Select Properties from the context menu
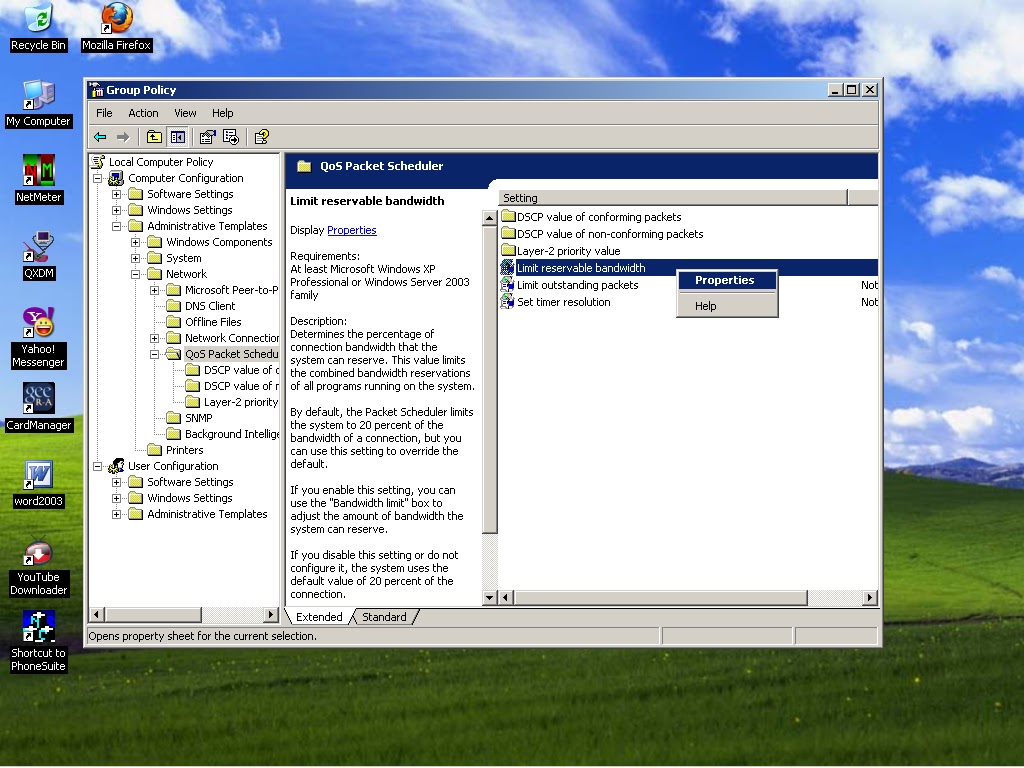The width and height of the screenshot is (1024, 768). (726, 280)
